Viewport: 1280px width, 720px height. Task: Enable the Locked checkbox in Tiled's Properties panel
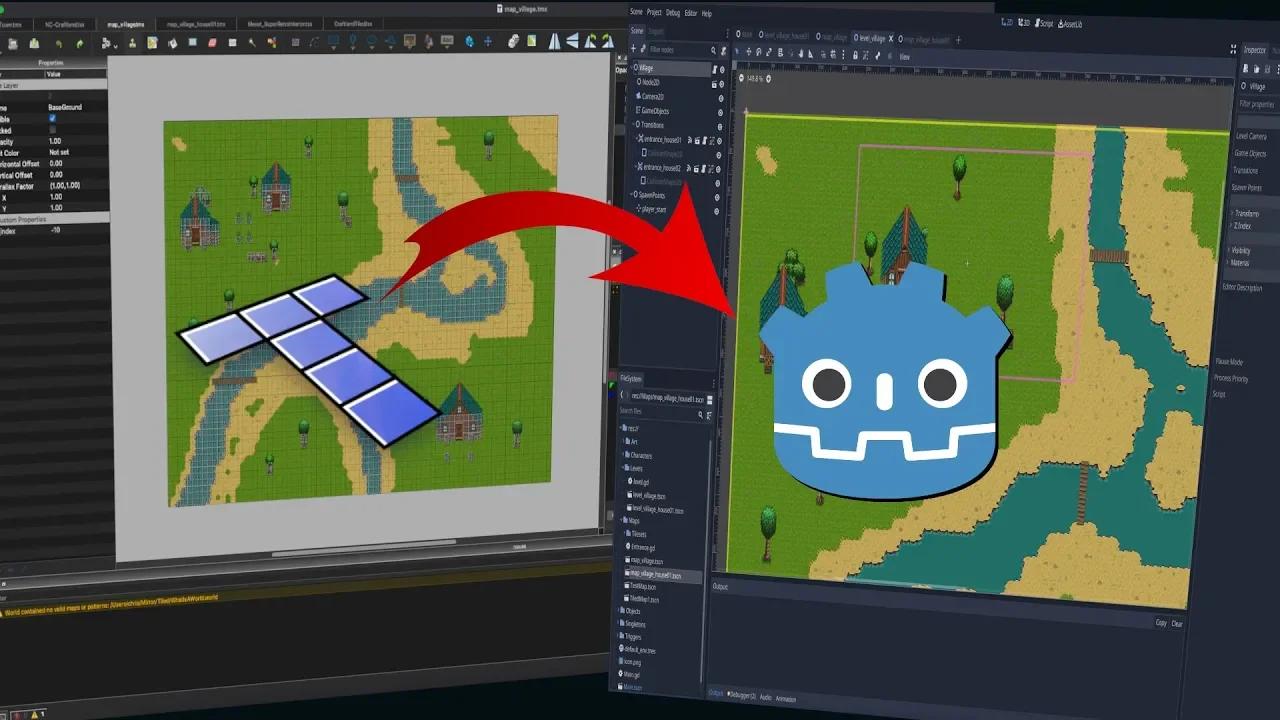(52, 129)
